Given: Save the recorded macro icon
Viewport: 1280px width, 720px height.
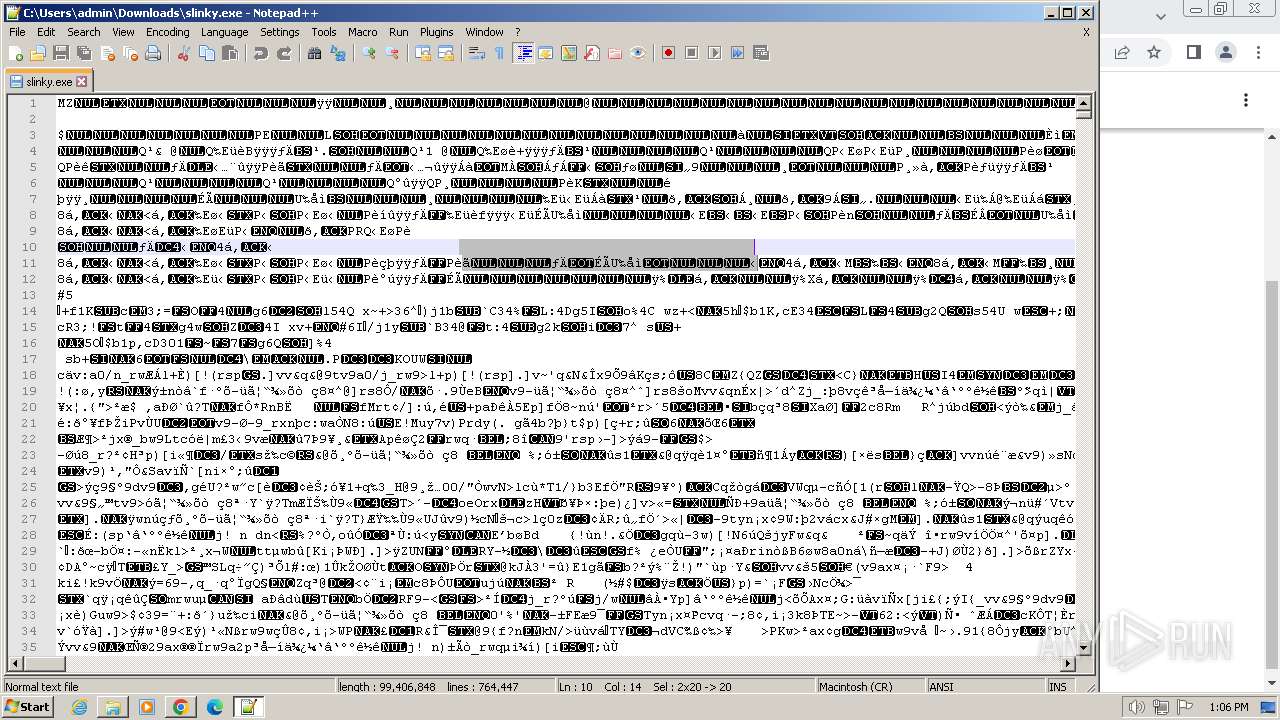Looking at the screenshot, I should (x=761, y=53).
